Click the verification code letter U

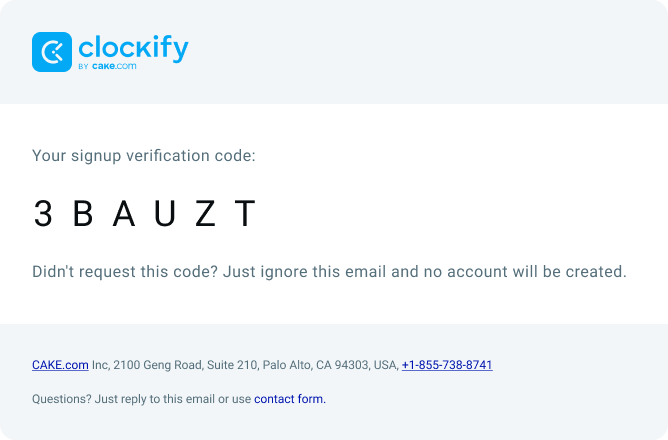[x=165, y=213]
